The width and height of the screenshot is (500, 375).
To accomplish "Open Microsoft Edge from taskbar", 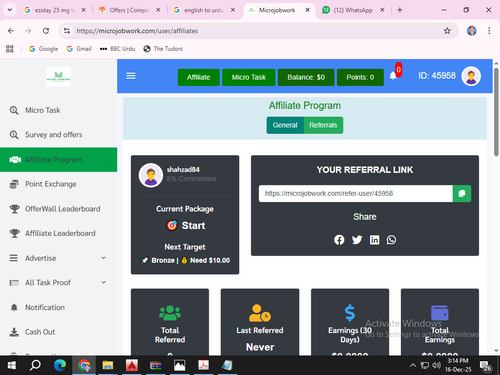I will point(60,366).
